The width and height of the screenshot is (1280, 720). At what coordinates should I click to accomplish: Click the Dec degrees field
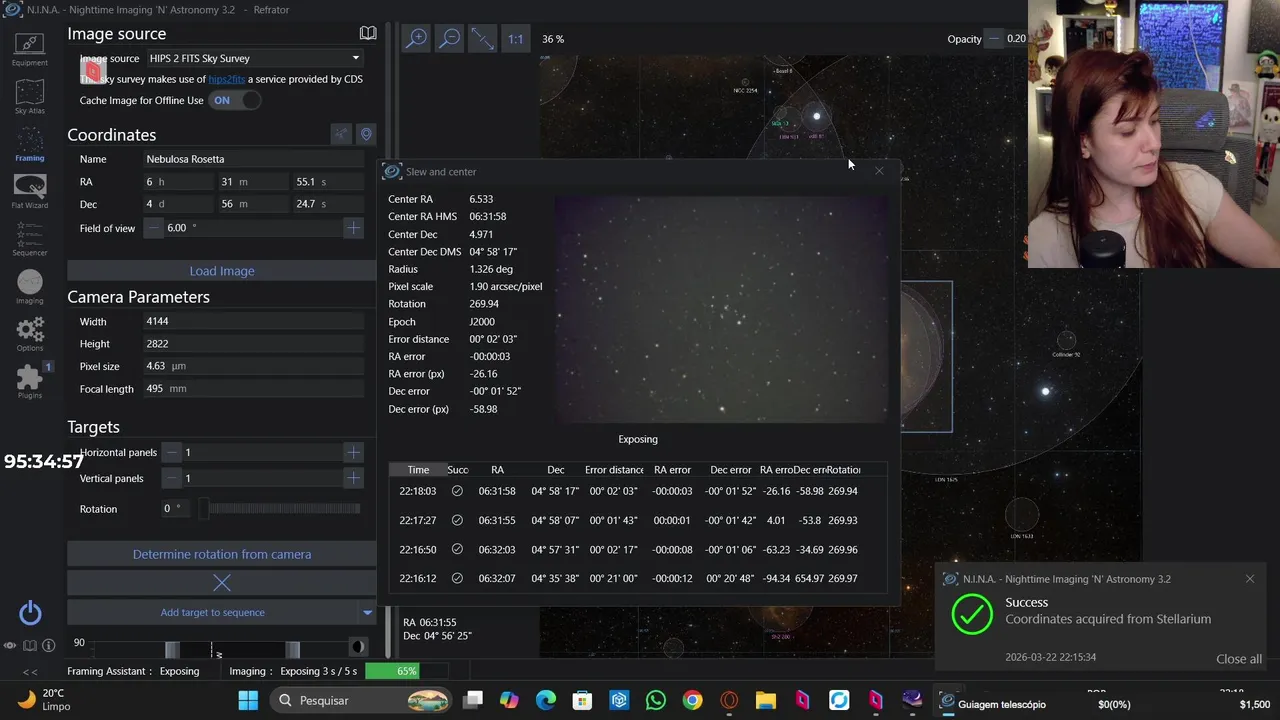click(177, 204)
